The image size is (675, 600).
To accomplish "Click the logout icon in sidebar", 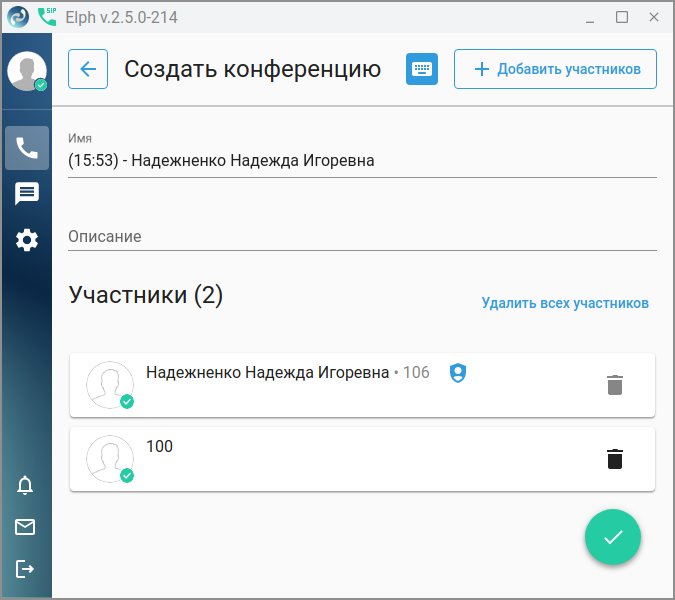I will pyautogui.click(x=25, y=569).
